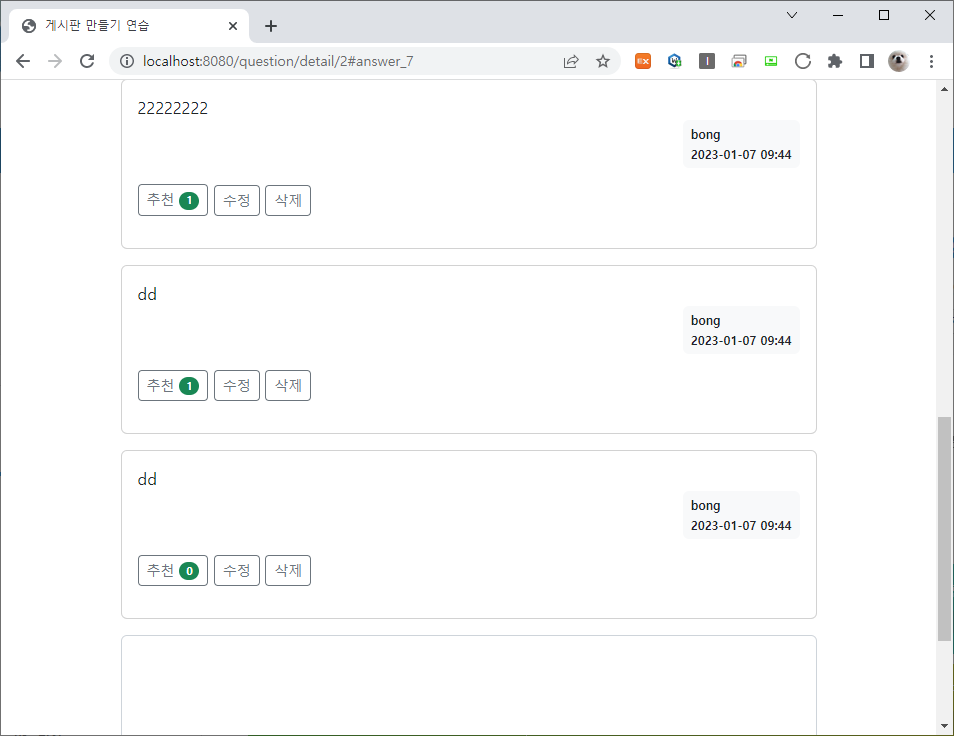Minimize the browser window
This screenshot has height=736, width=954.
click(838, 15)
